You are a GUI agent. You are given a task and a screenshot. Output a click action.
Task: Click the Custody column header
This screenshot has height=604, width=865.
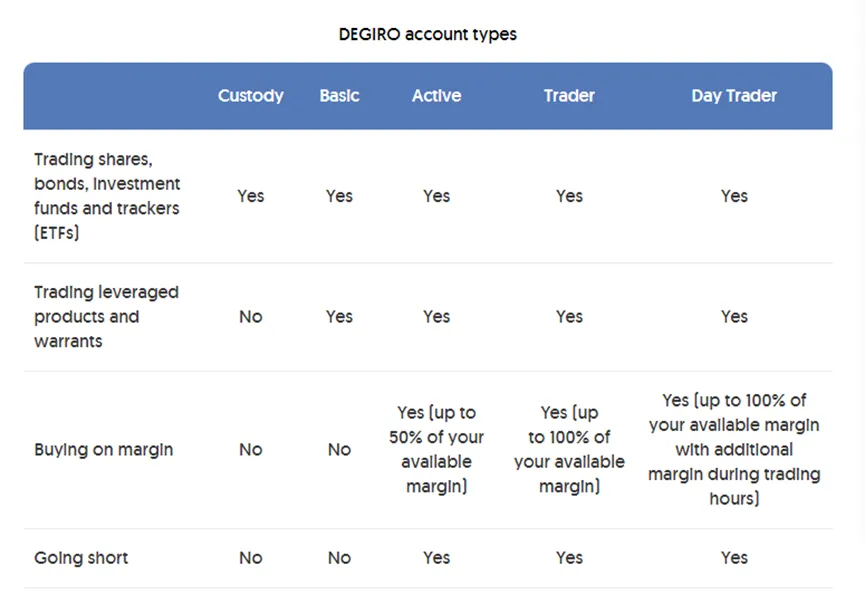point(250,96)
